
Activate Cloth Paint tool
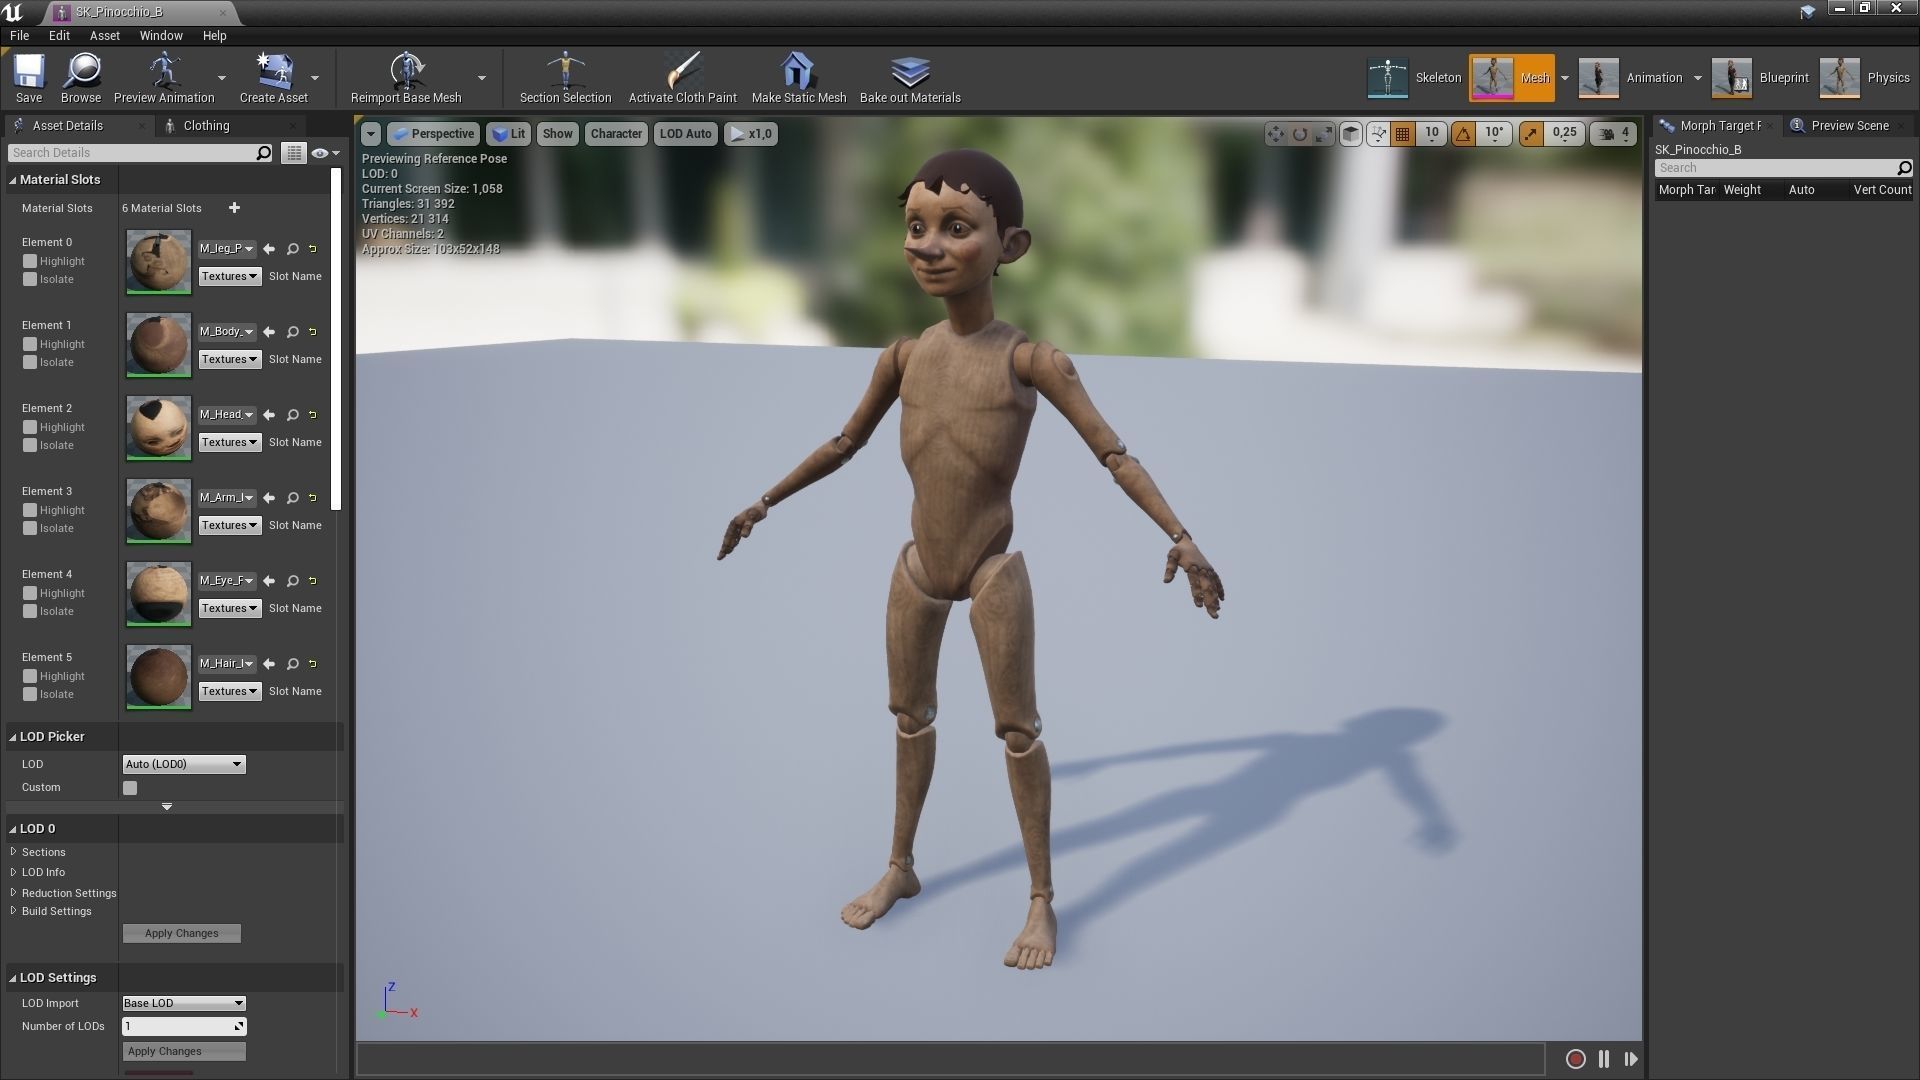[682, 77]
